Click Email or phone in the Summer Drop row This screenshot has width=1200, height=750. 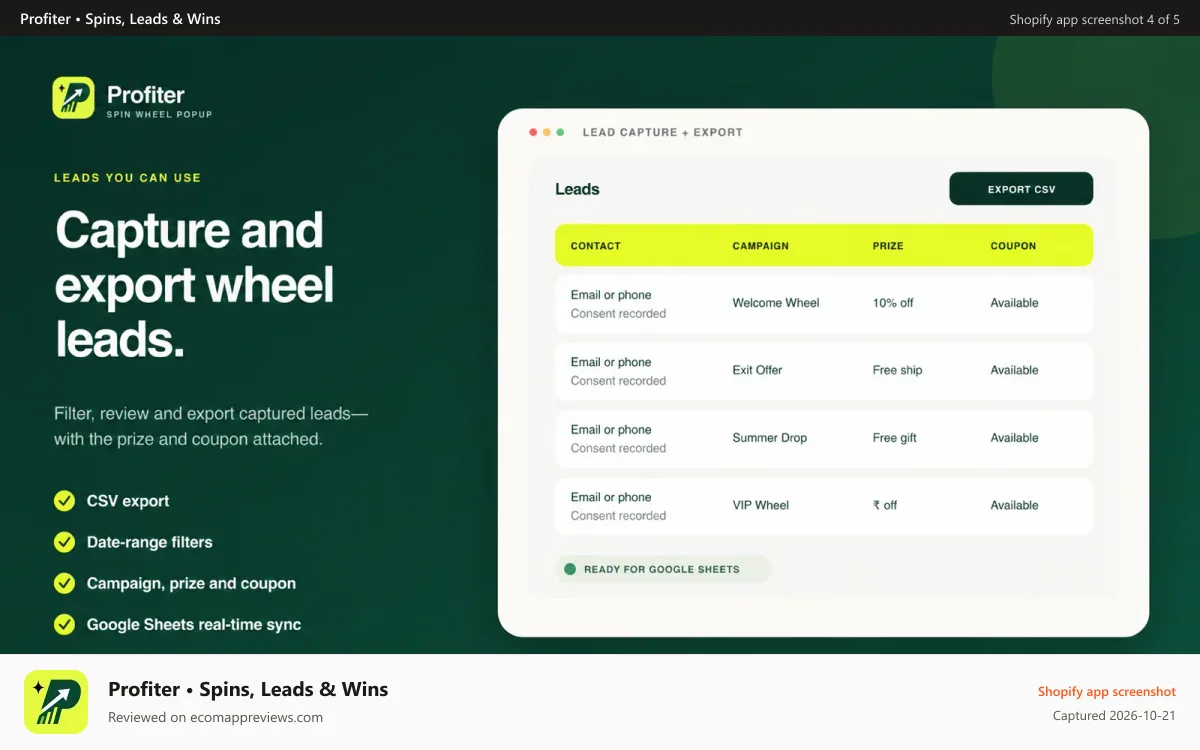coord(611,430)
